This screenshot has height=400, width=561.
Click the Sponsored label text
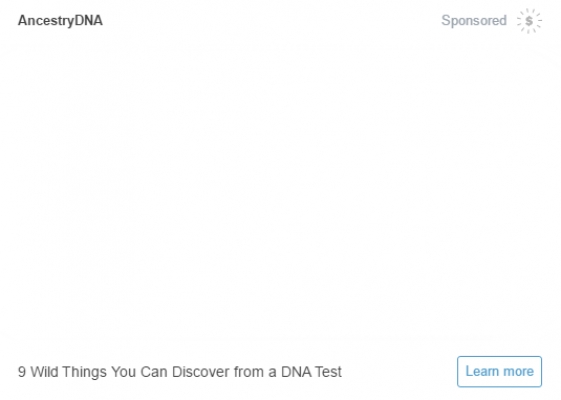[x=474, y=20]
